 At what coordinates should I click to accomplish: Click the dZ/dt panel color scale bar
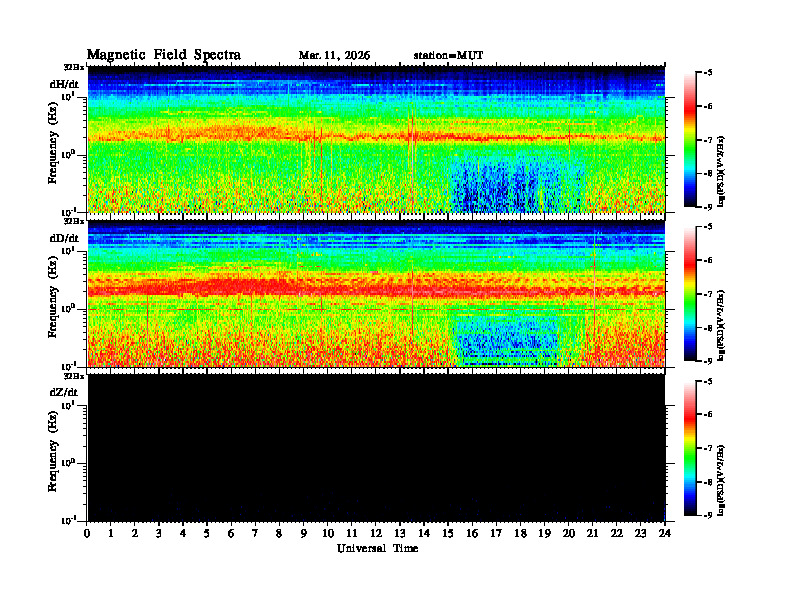(690, 448)
